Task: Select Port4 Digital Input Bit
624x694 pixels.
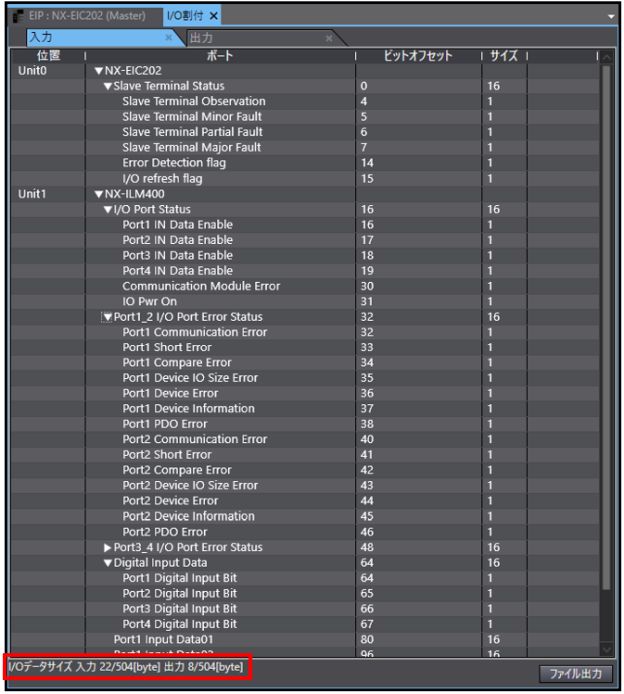Action: (x=305, y=625)
